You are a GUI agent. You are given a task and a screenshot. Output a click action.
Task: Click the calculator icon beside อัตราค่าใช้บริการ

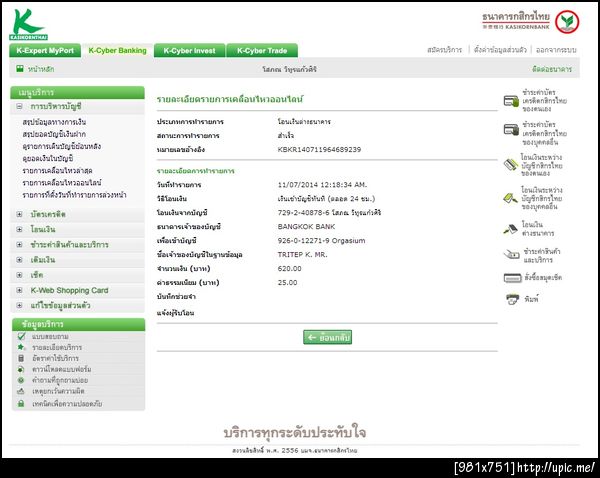tap(21, 358)
